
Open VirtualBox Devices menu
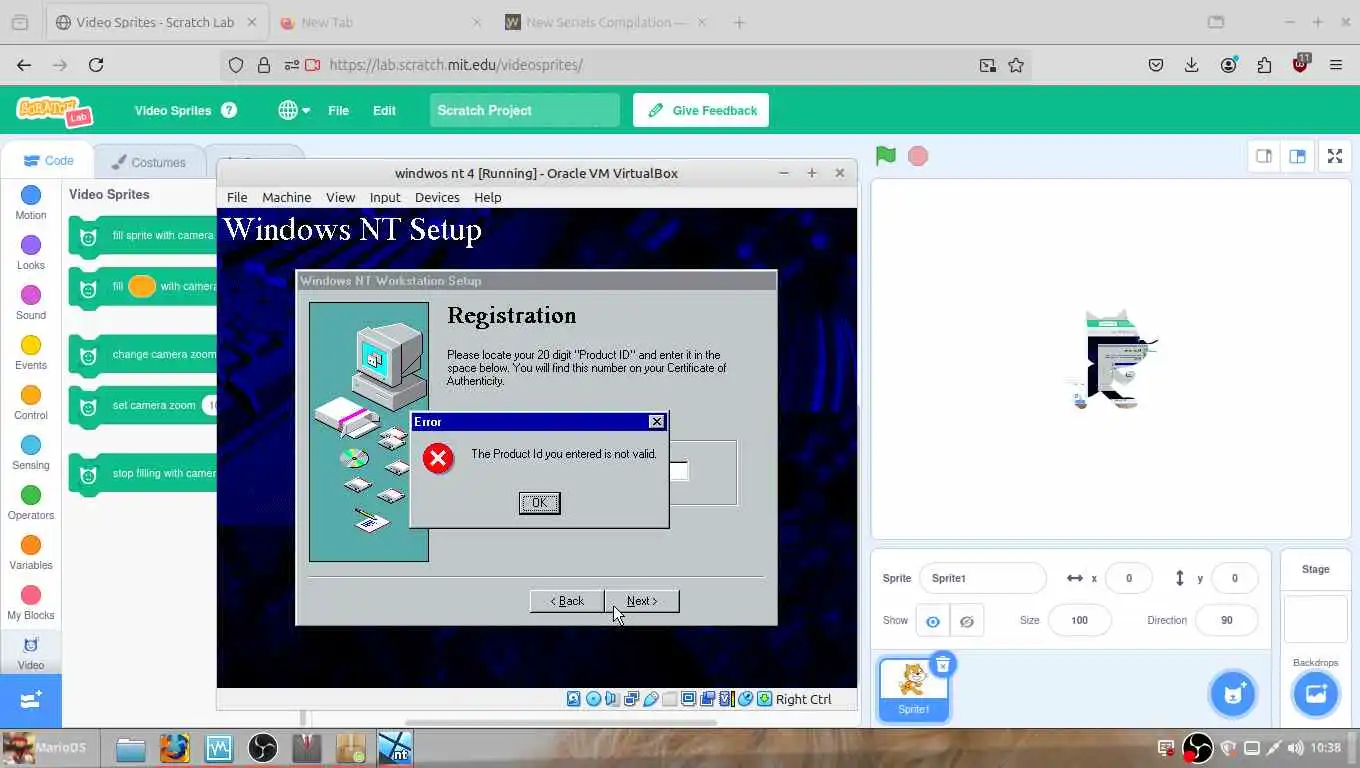[437, 197]
